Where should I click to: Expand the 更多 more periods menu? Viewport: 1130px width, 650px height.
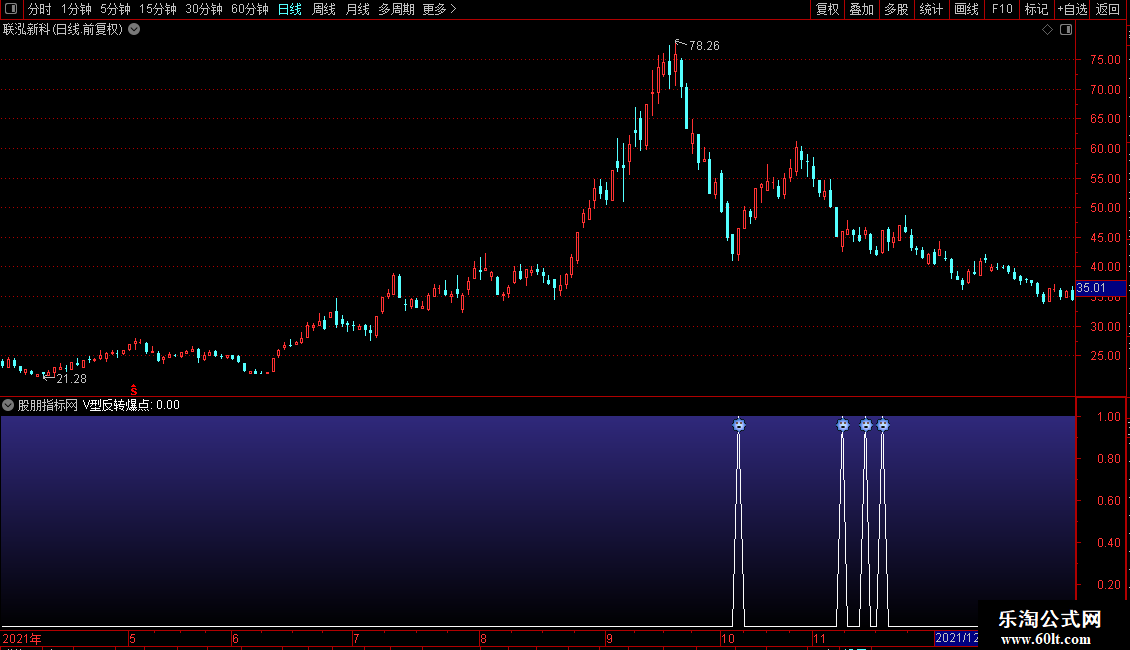coord(439,9)
